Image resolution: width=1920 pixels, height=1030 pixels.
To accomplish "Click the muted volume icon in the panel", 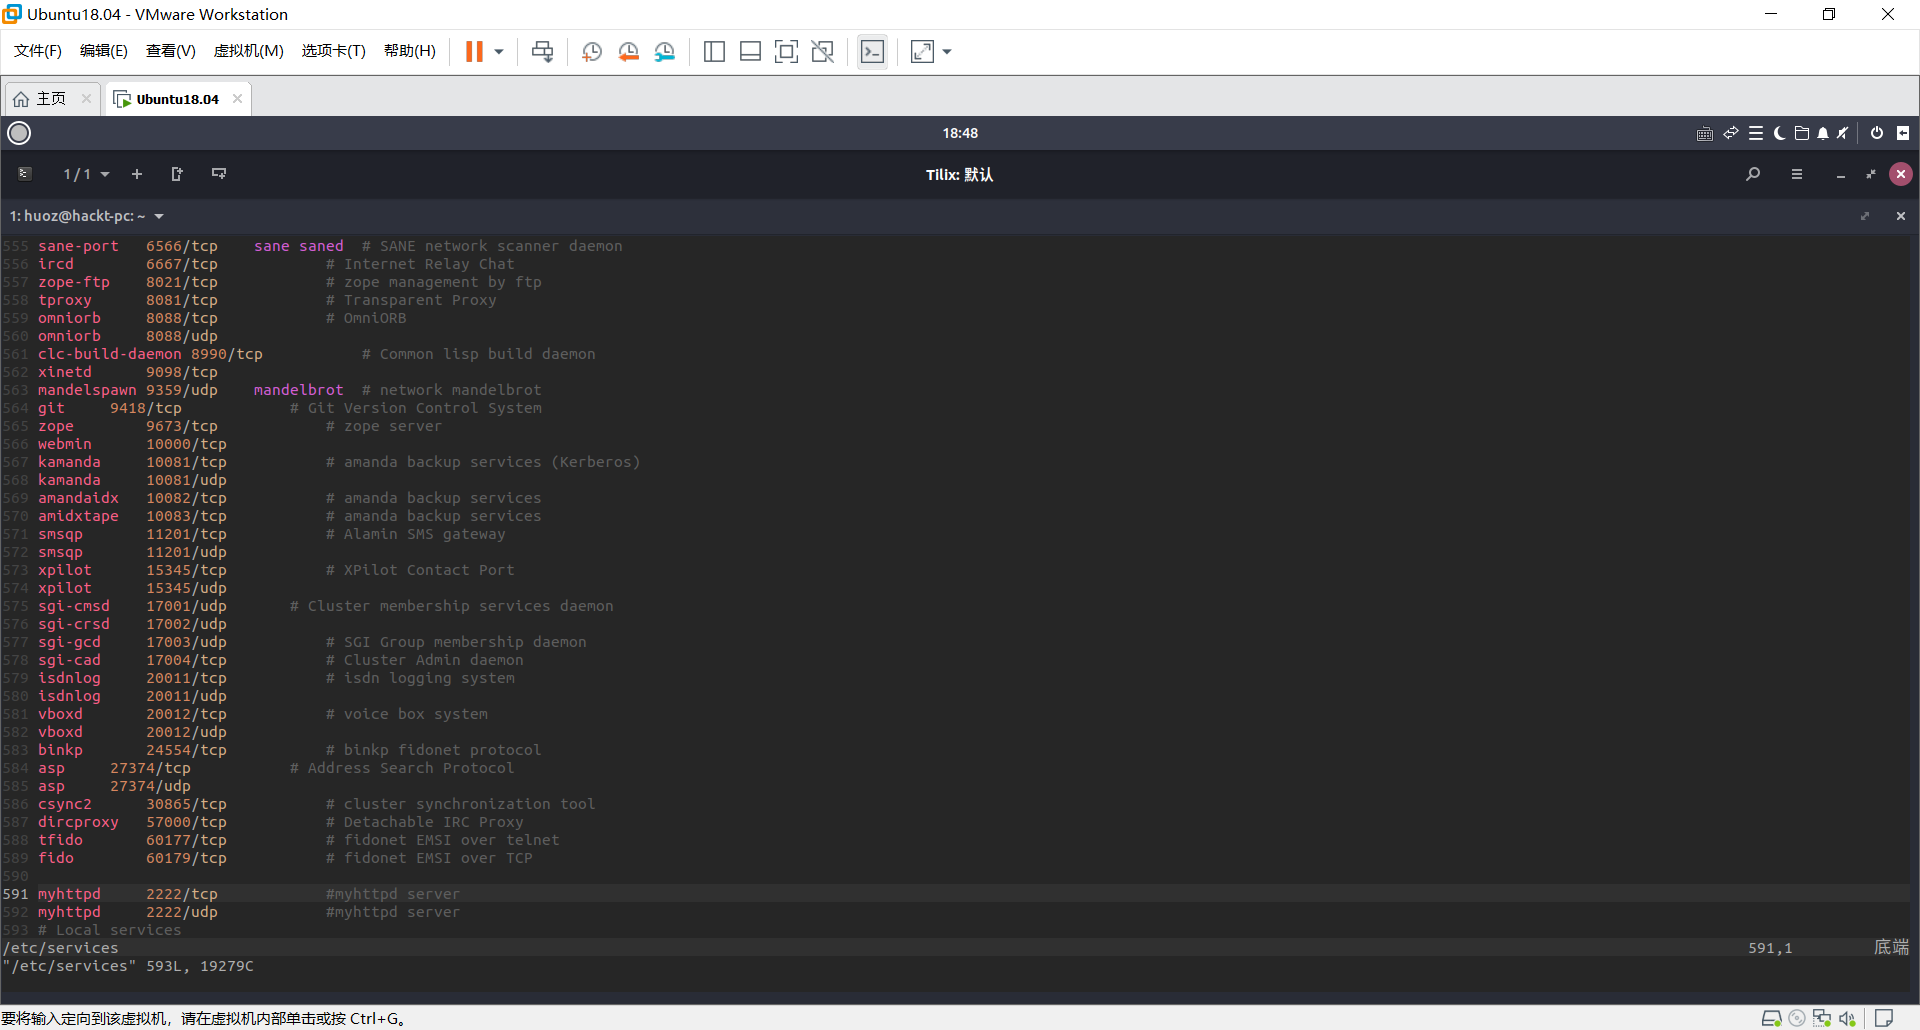I will click(1843, 133).
